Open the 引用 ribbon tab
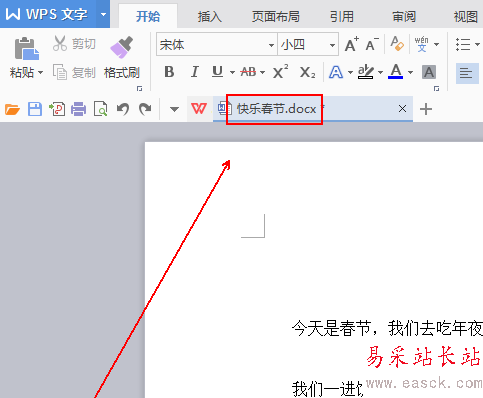483x398 pixels. (x=342, y=16)
